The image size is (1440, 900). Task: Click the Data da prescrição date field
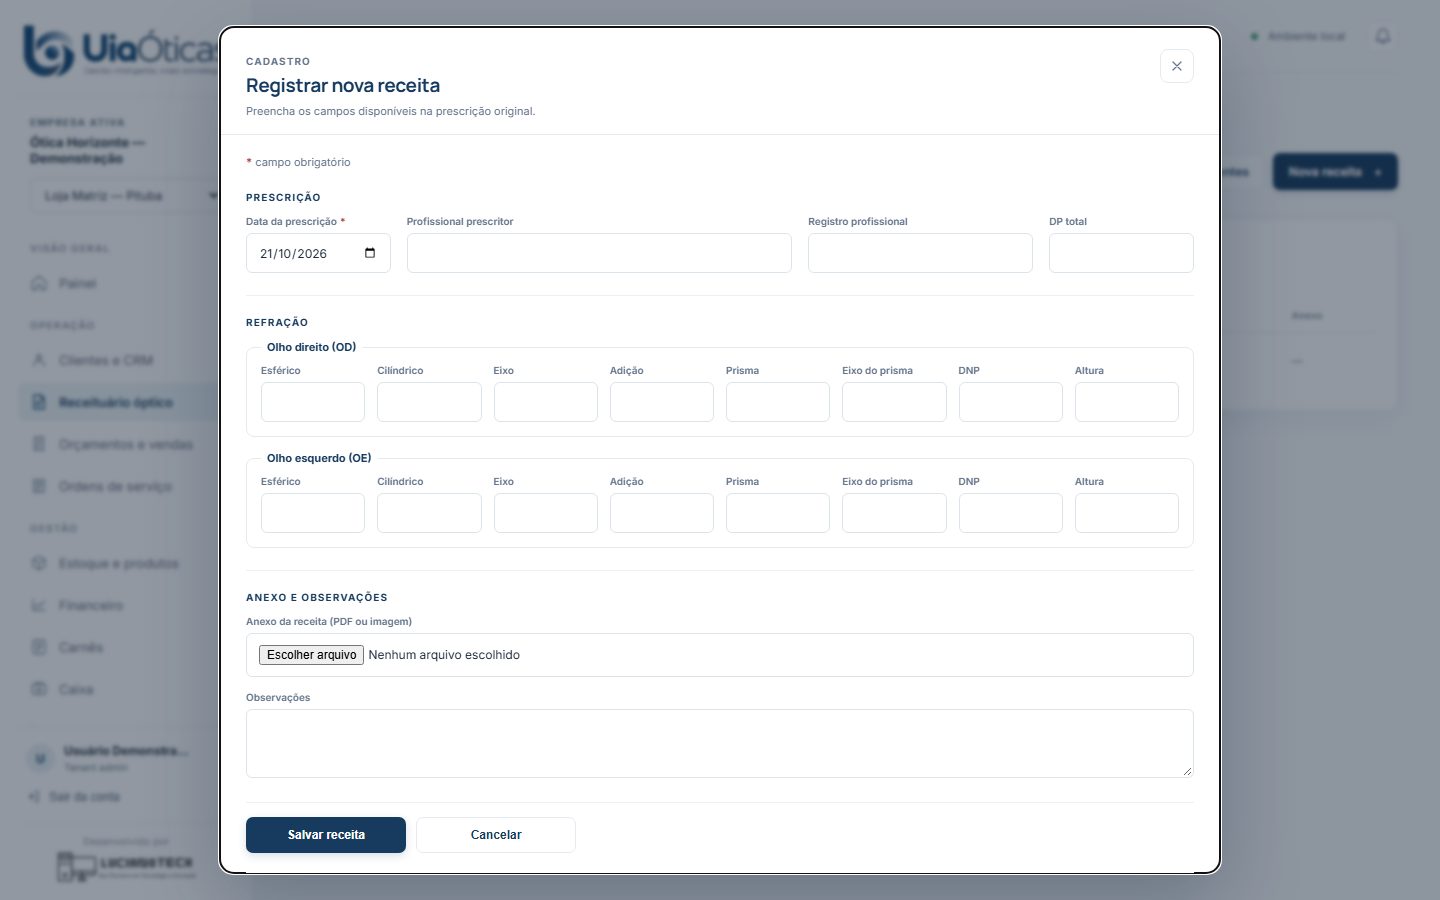(x=318, y=253)
